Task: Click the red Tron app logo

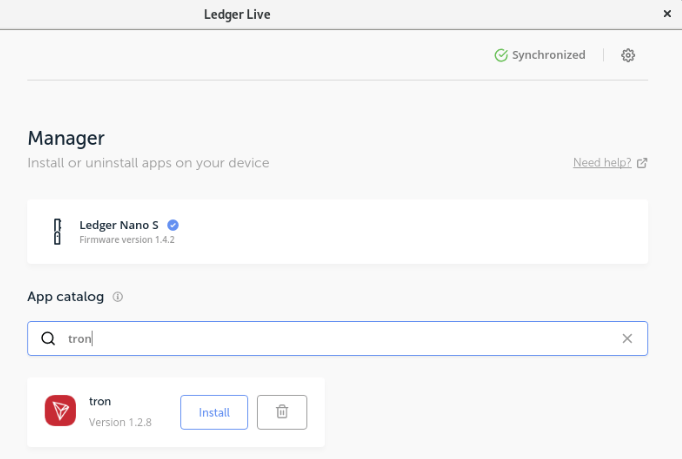Action: click(60, 411)
